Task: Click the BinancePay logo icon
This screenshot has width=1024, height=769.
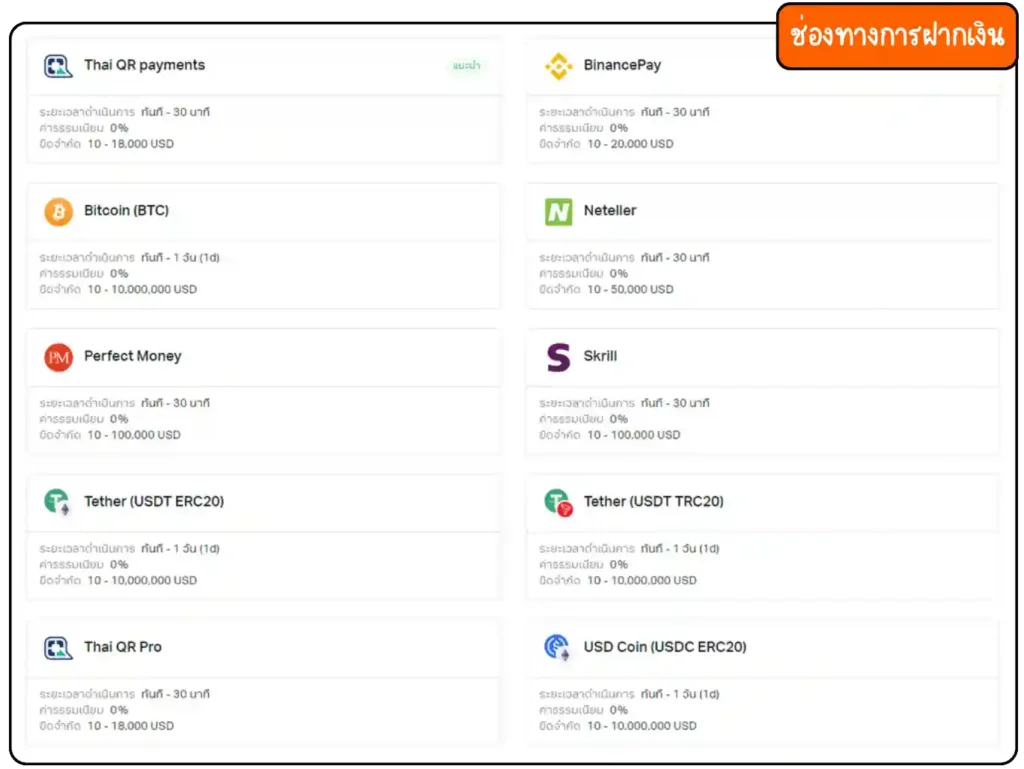Action: (x=558, y=66)
